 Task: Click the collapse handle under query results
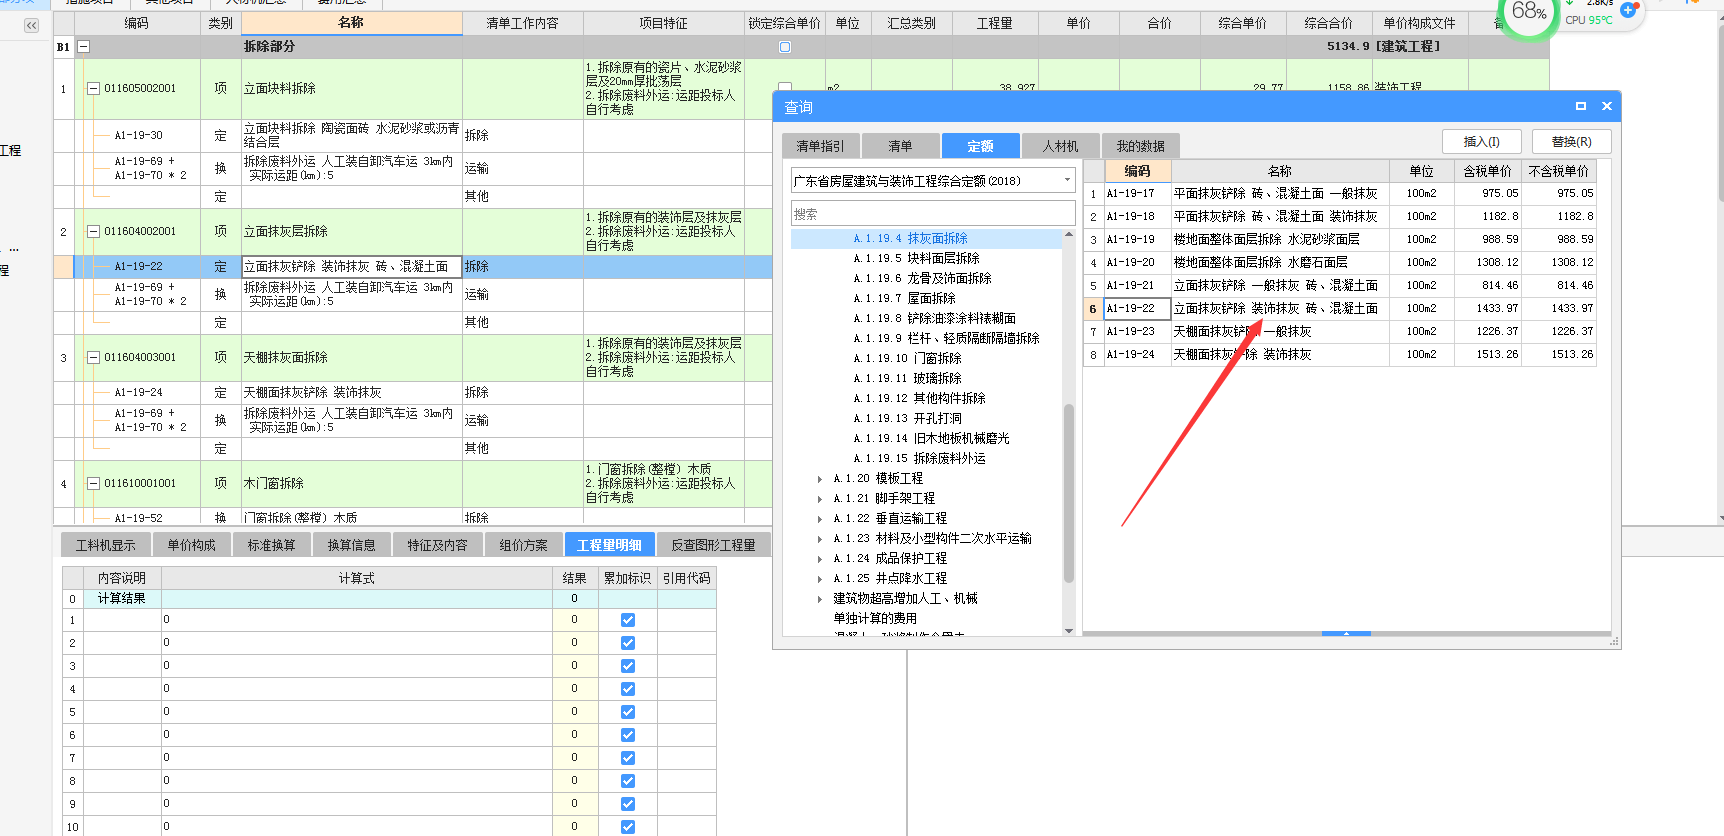[1346, 634]
